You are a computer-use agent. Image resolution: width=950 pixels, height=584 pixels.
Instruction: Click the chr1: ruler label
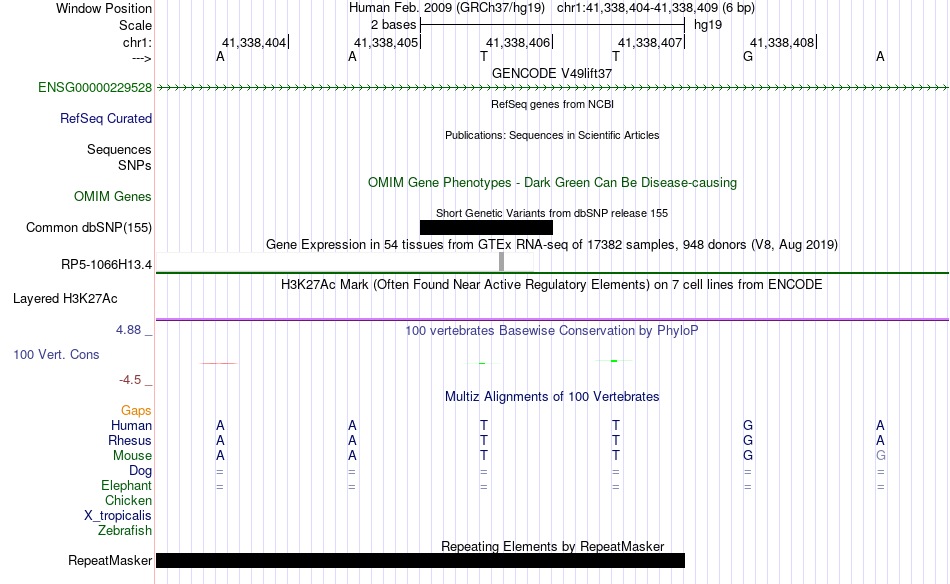[x=137, y=42]
